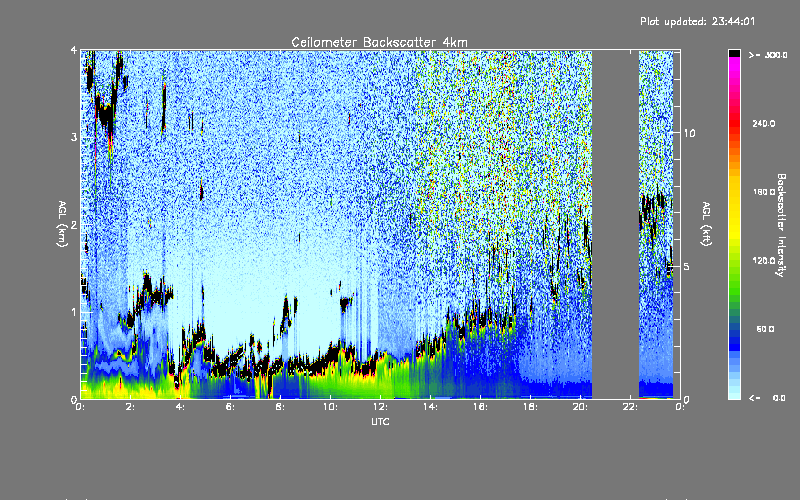The width and height of the screenshot is (800, 500).
Task: Select the "180.0" colorbar label
Action: [764, 192]
